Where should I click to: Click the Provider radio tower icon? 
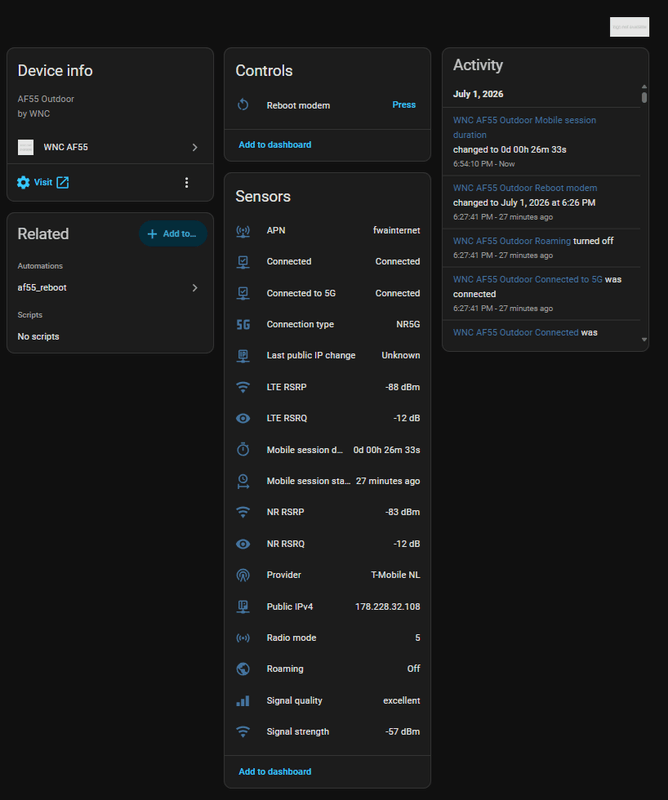243,576
